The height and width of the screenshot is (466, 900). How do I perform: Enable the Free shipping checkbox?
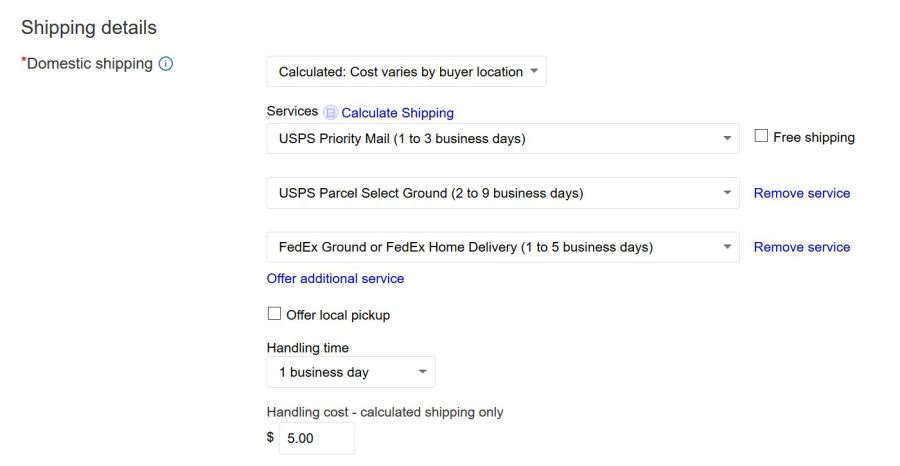(x=761, y=137)
